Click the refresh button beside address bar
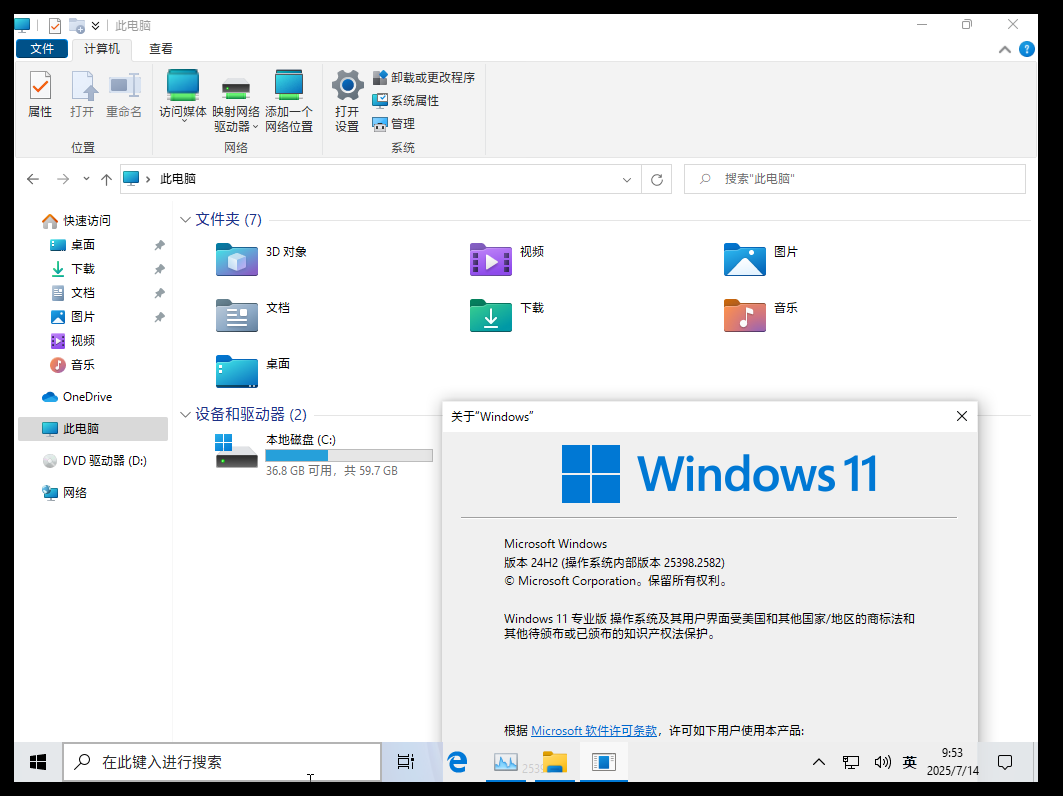 tap(657, 180)
